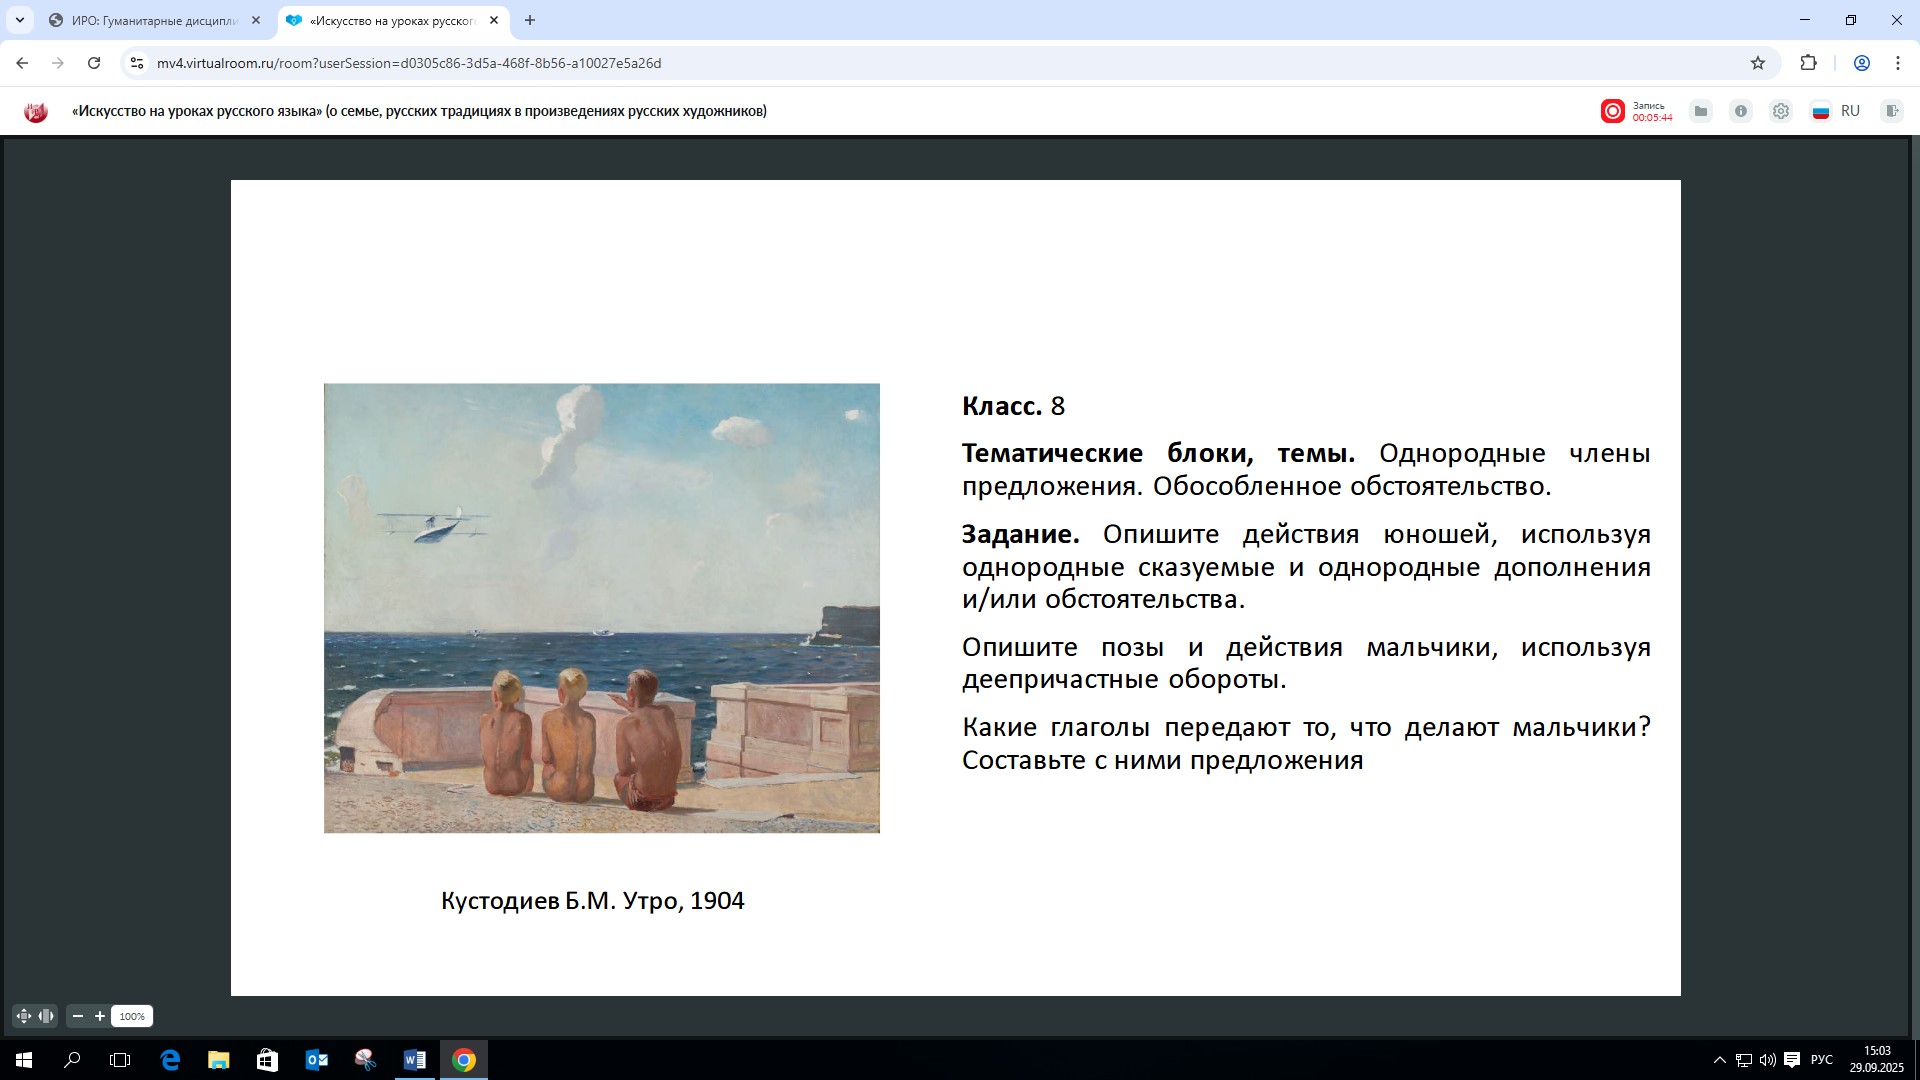Open a new Chrome tab
This screenshot has height=1080, width=1920.
point(530,20)
